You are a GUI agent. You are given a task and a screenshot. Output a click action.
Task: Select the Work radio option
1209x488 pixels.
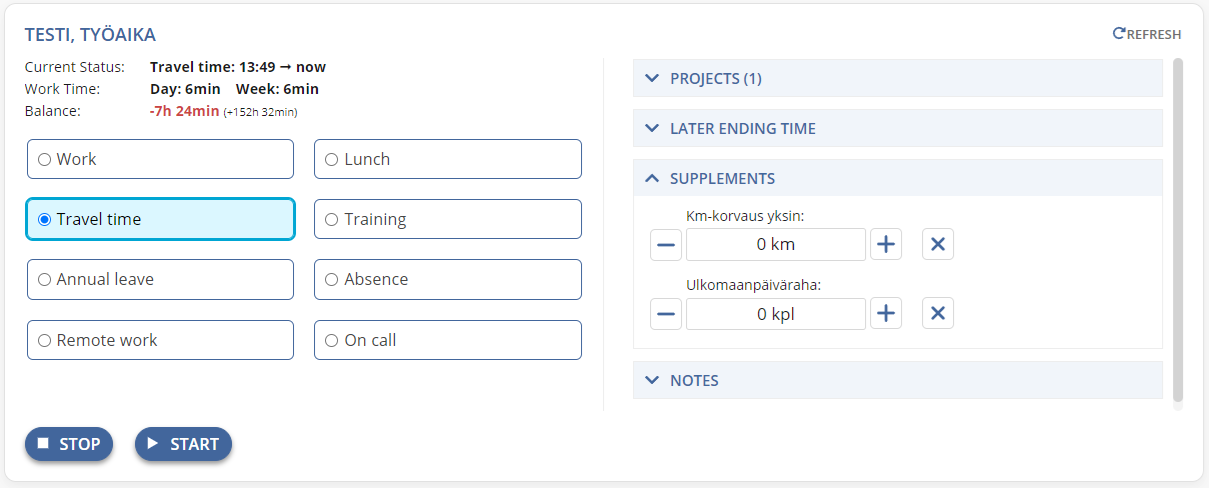point(160,159)
